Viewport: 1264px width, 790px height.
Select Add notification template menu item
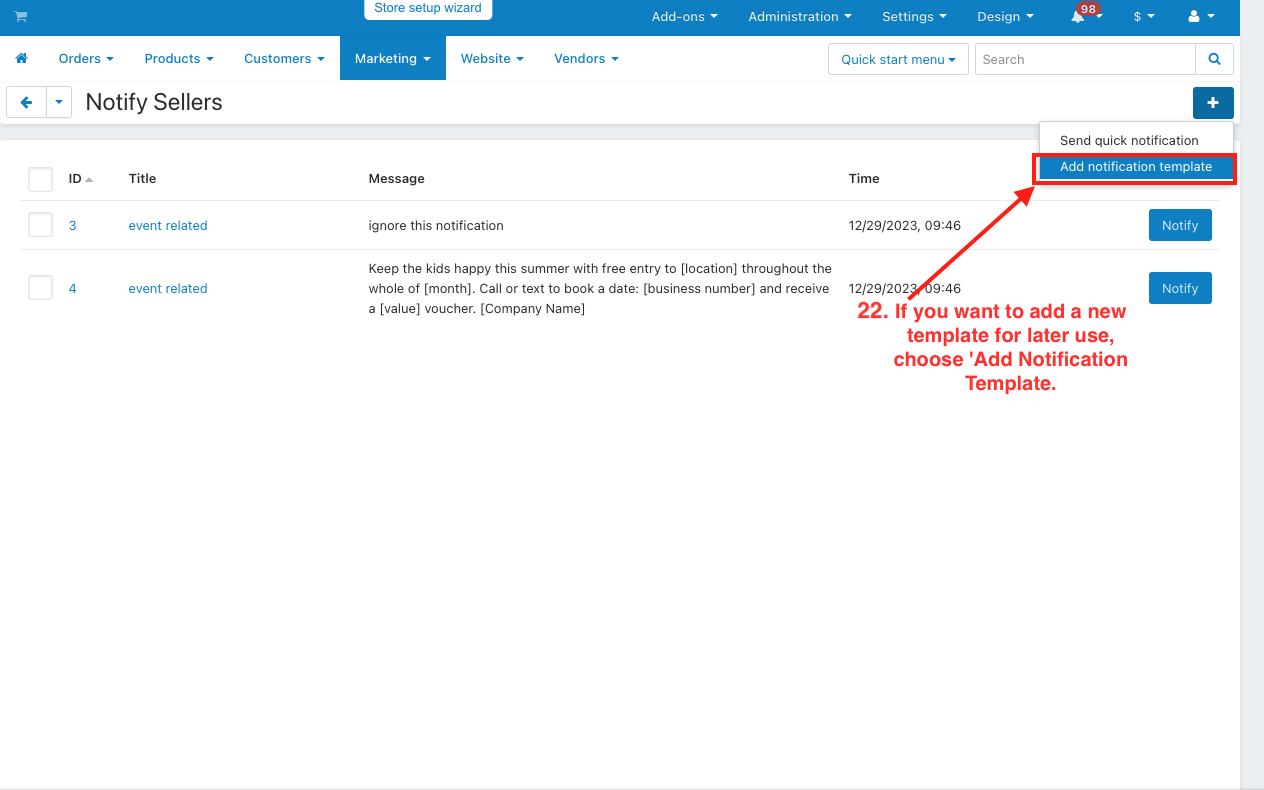(x=1135, y=167)
